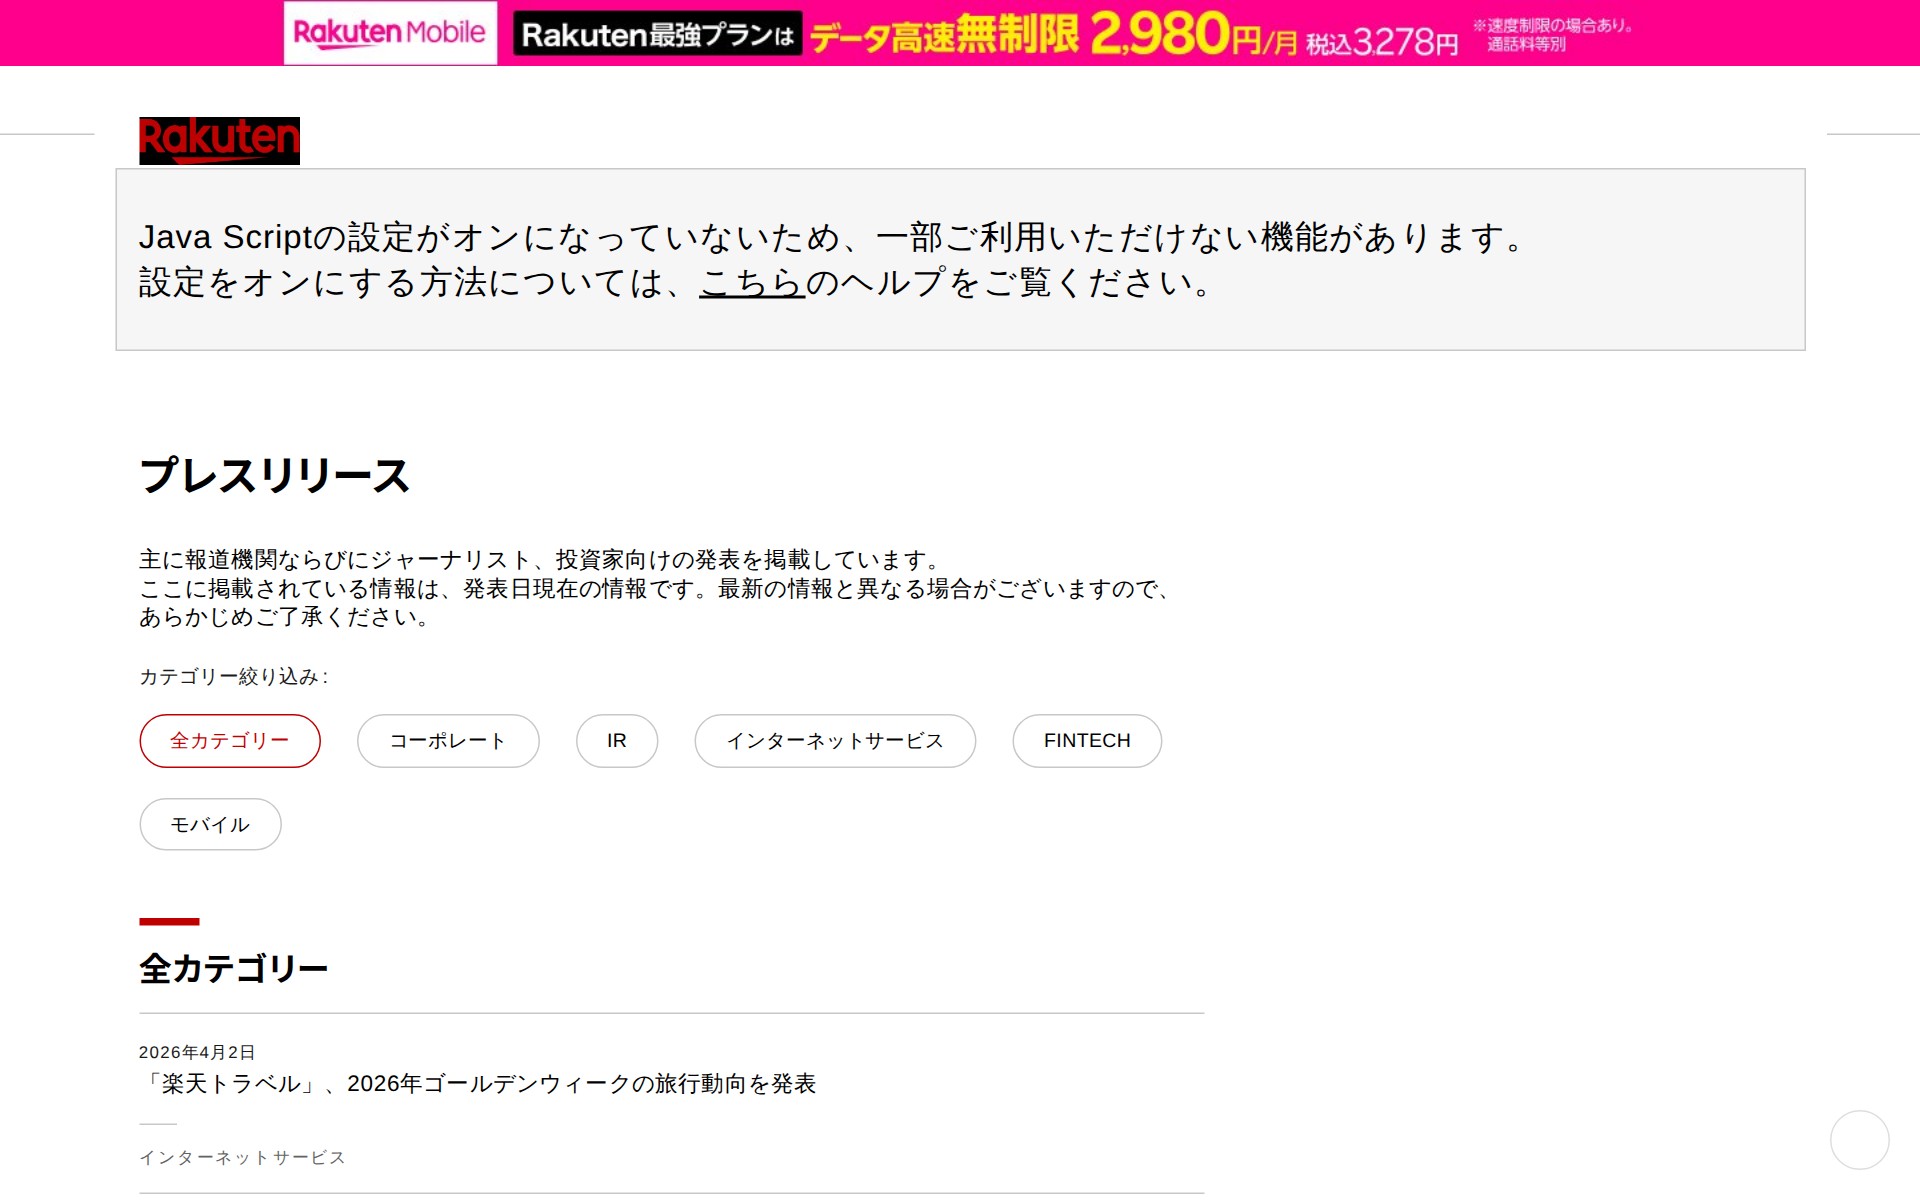Click the 2026年4月2日 date label
The width and height of the screenshot is (1920, 1200).
point(196,1051)
